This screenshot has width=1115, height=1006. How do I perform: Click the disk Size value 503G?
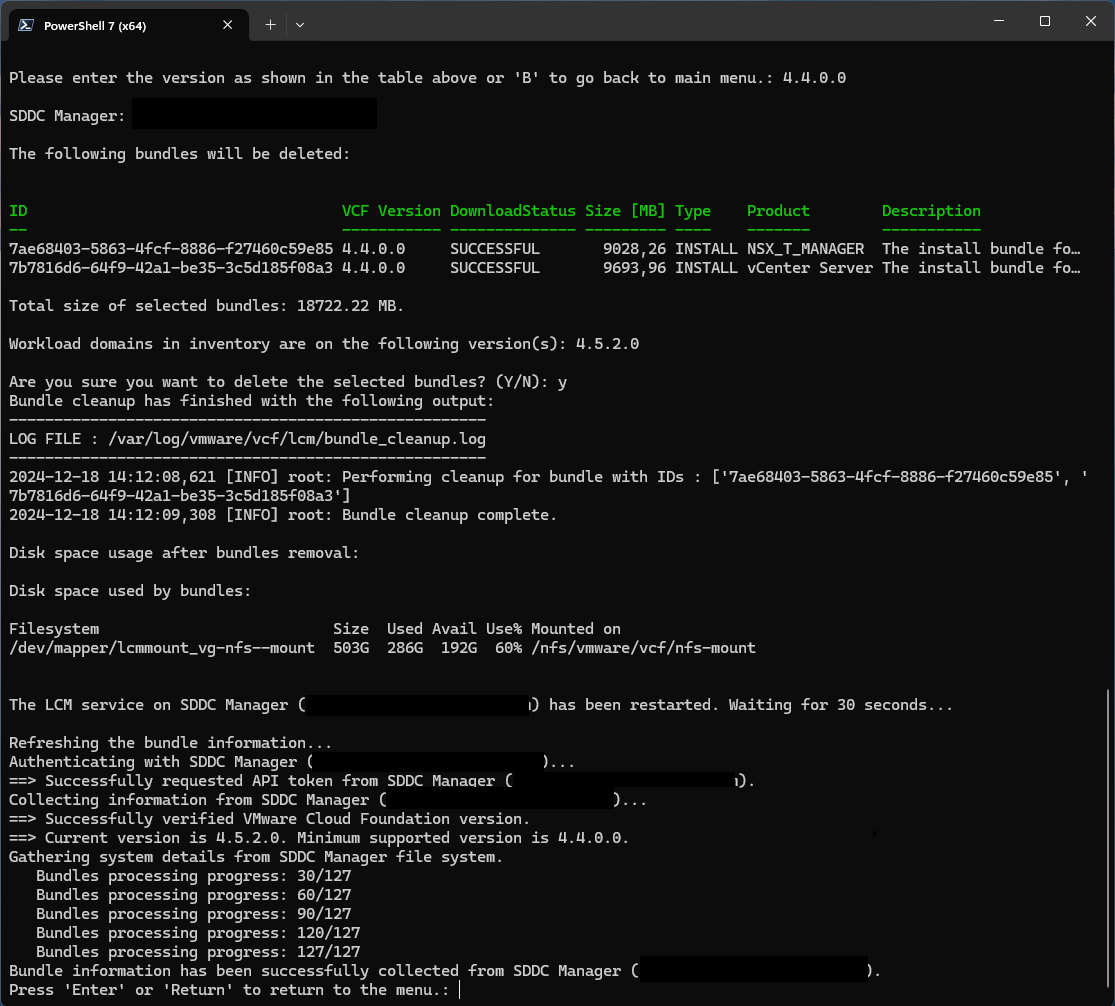click(x=351, y=648)
